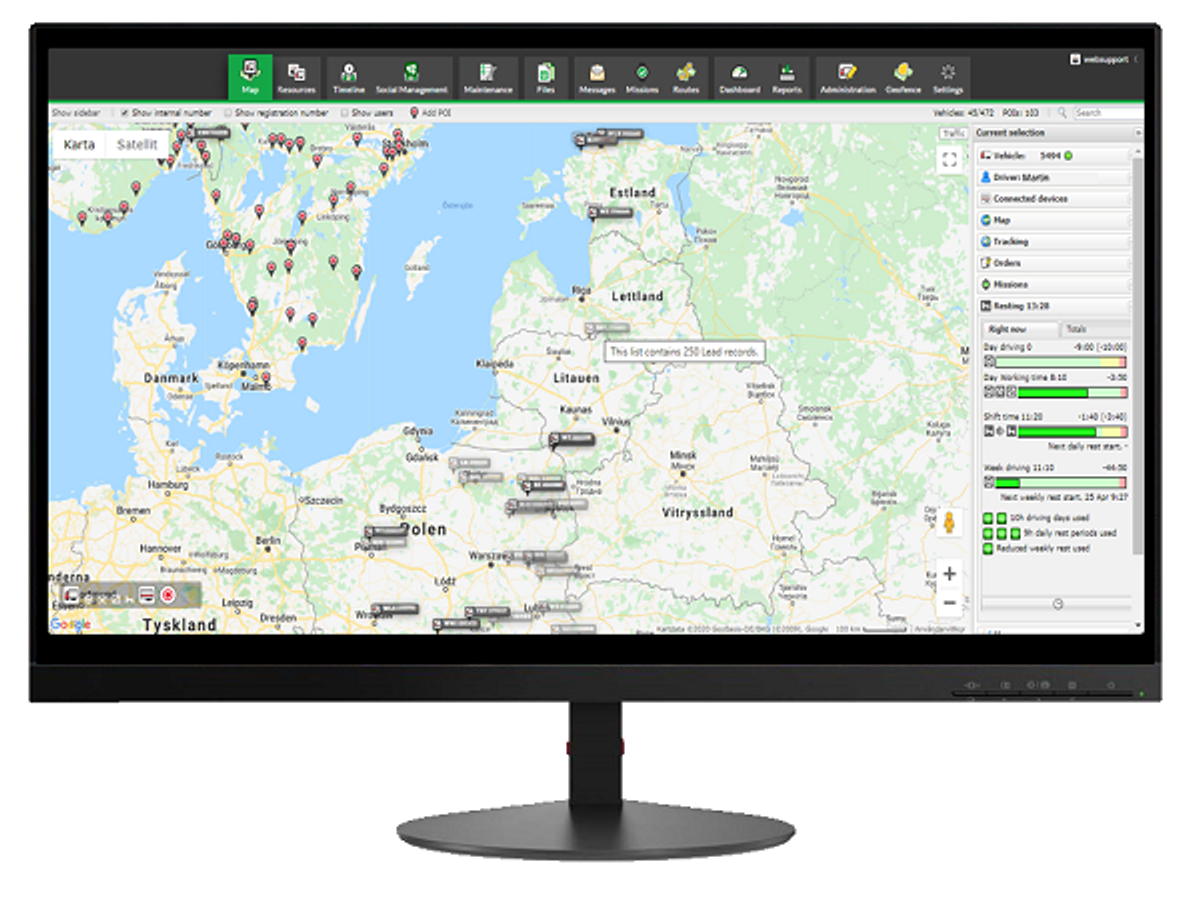
Task: Toggle Show sidebar option
Action: pos(76,113)
